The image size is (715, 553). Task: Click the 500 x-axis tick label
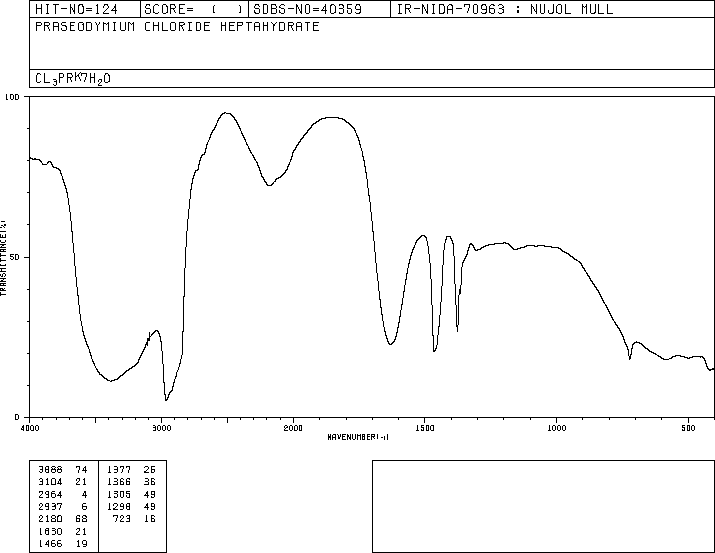[x=688, y=428]
